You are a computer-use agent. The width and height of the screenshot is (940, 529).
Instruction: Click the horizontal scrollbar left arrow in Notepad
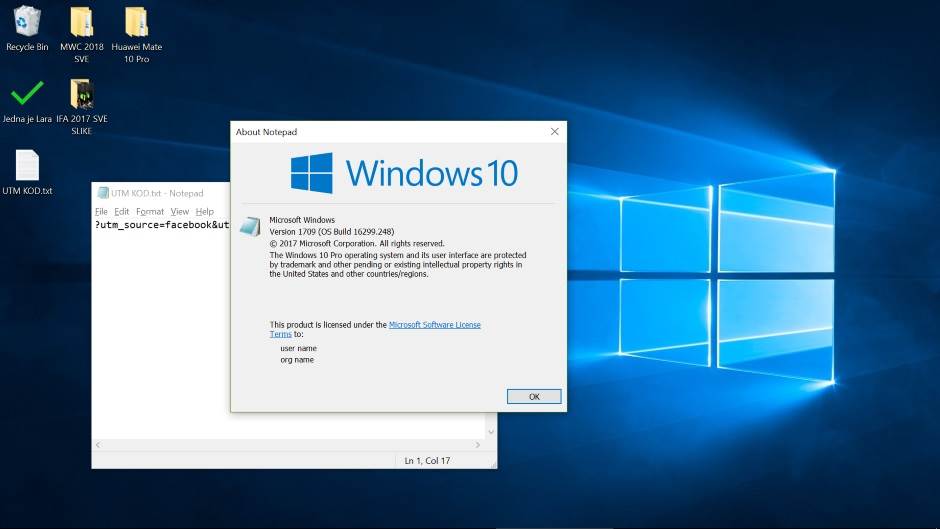click(x=97, y=444)
